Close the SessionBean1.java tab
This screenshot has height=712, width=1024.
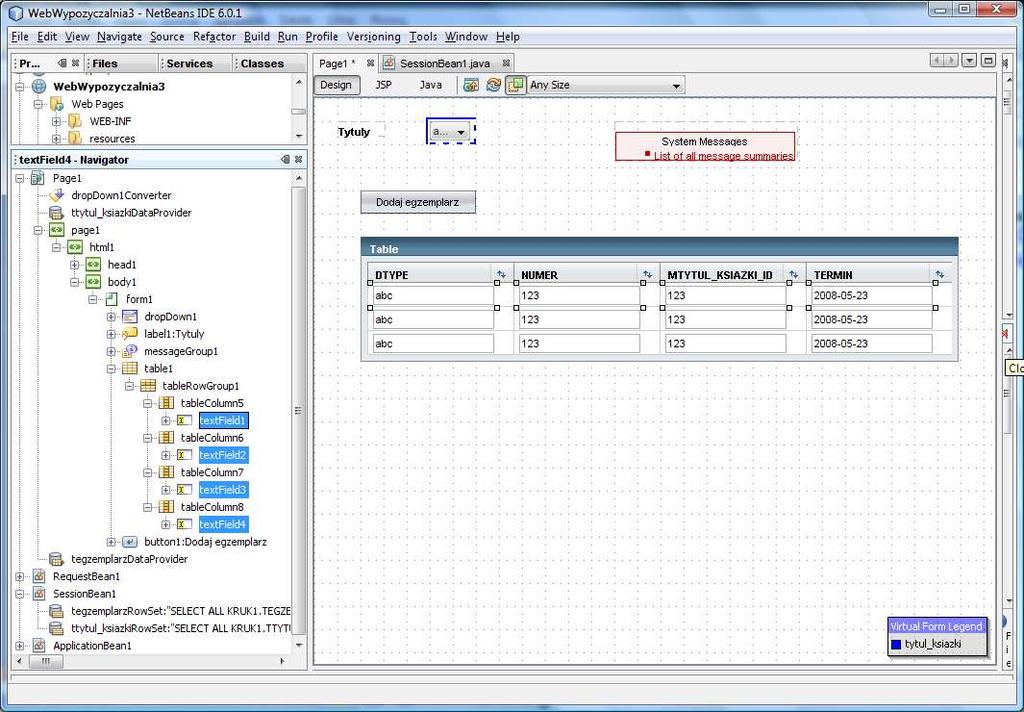505,63
